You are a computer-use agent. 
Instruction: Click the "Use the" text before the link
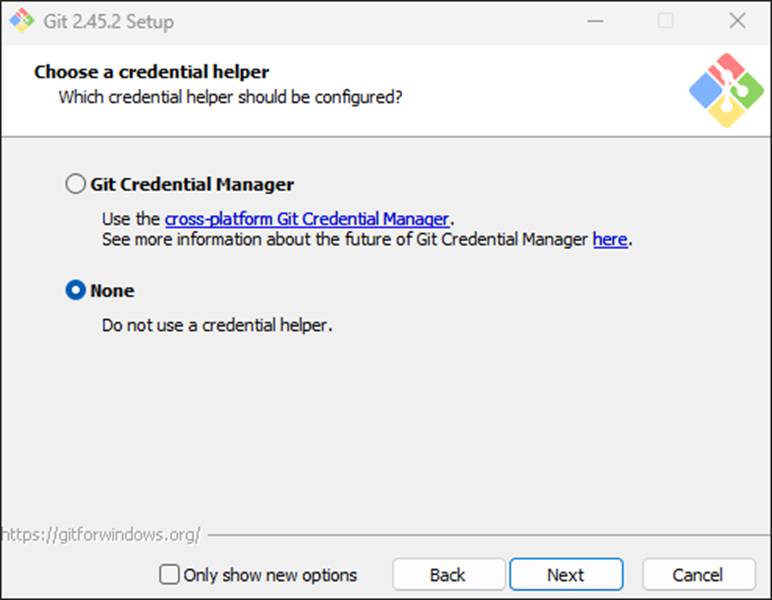coord(131,219)
